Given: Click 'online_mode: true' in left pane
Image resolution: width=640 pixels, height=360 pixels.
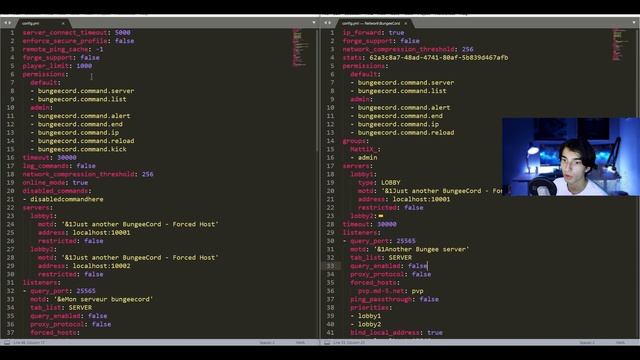Looking at the screenshot, I should click(55, 182).
